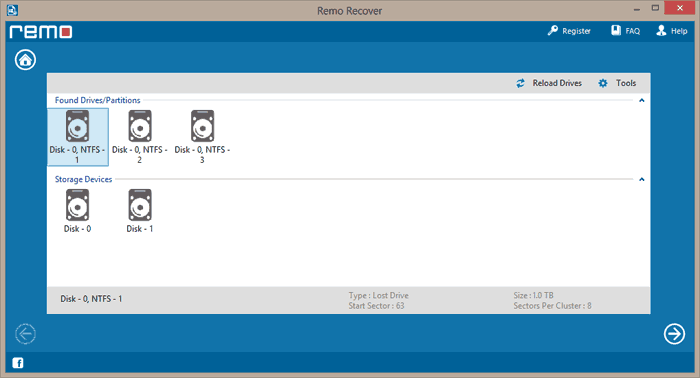Go back with the previous arrow

pos(25,334)
